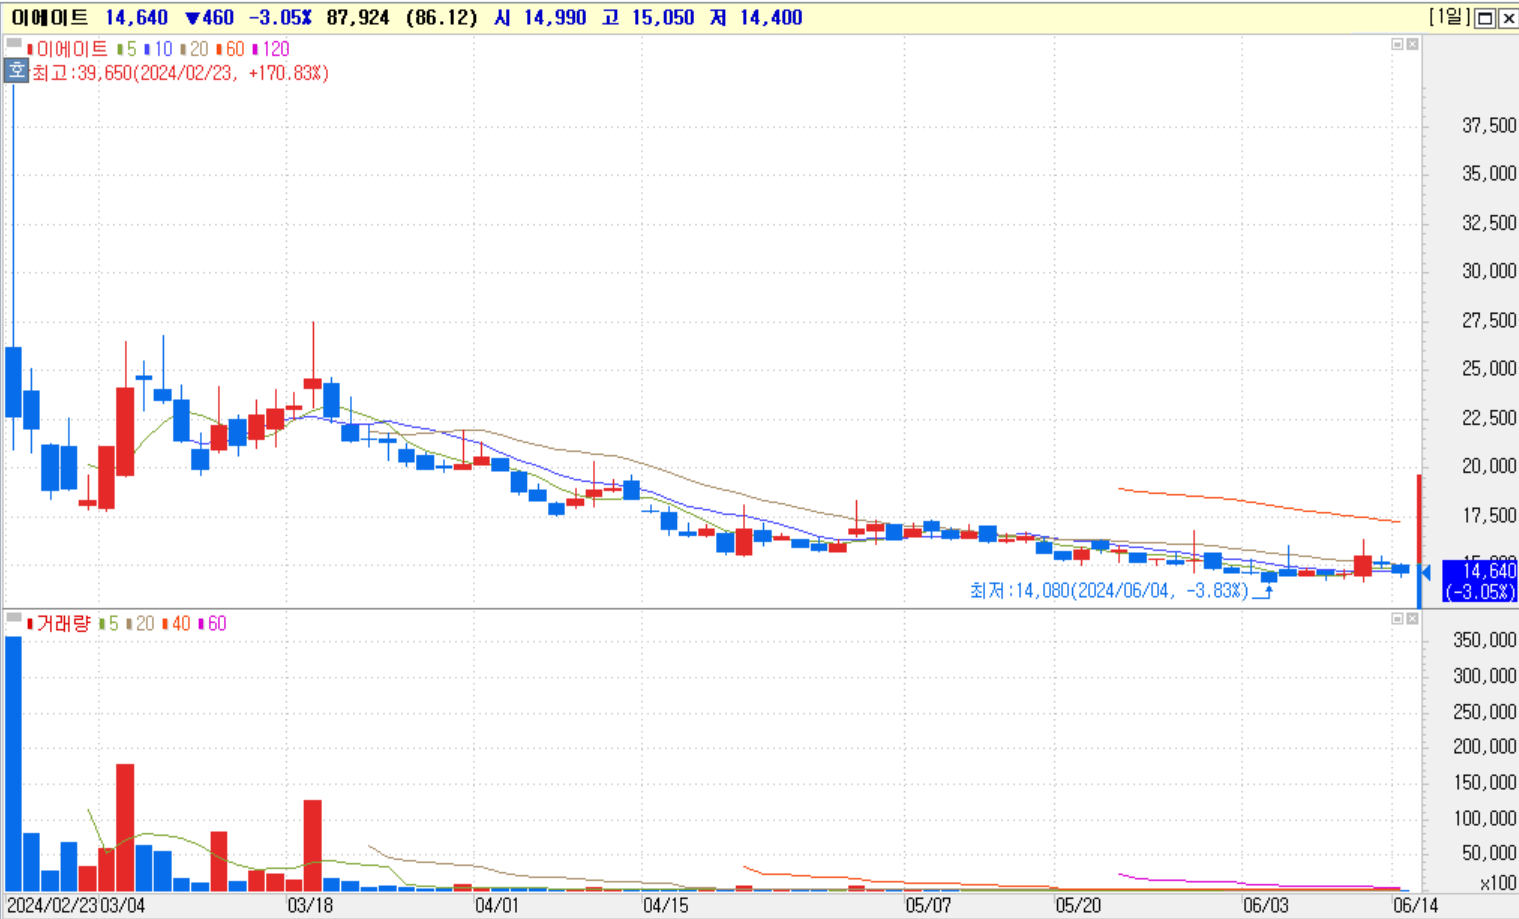Screen dimensions: 1519x919
Task: Select the 60-day average in the volume legend
Action: click(212, 624)
